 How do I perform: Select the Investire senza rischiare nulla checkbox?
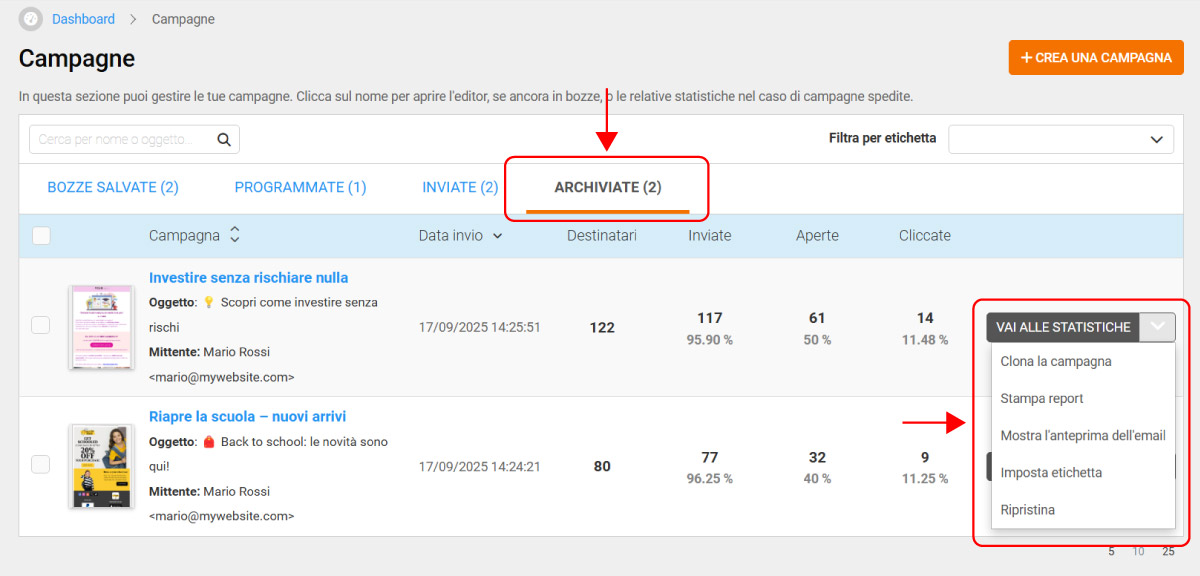pyautogui.click(x=41, y=325)
